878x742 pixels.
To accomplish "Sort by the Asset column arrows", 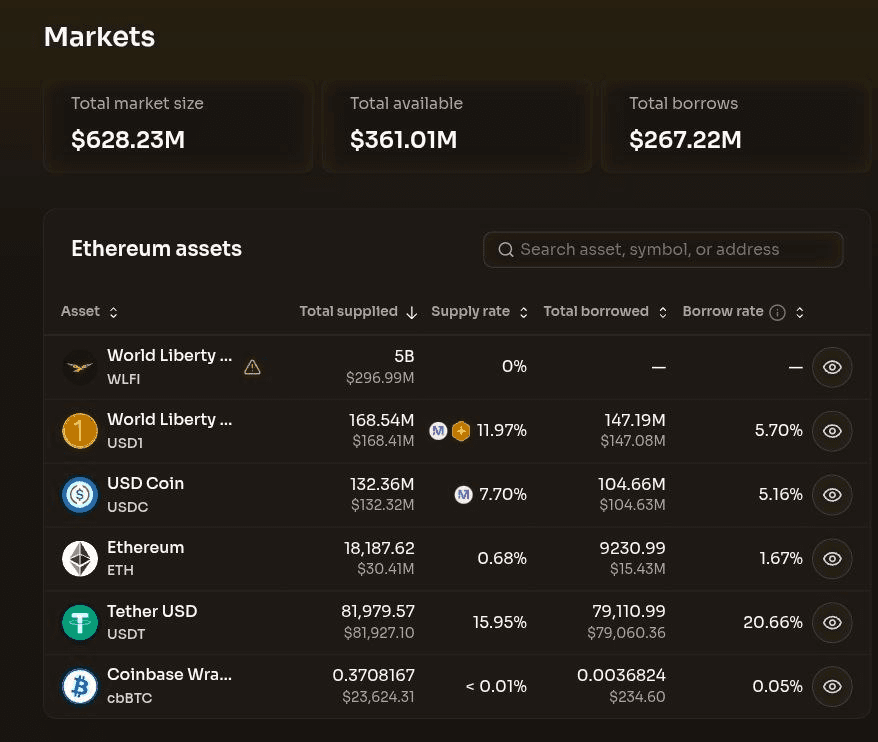I will pyautogui.click(x=114, y=312).
